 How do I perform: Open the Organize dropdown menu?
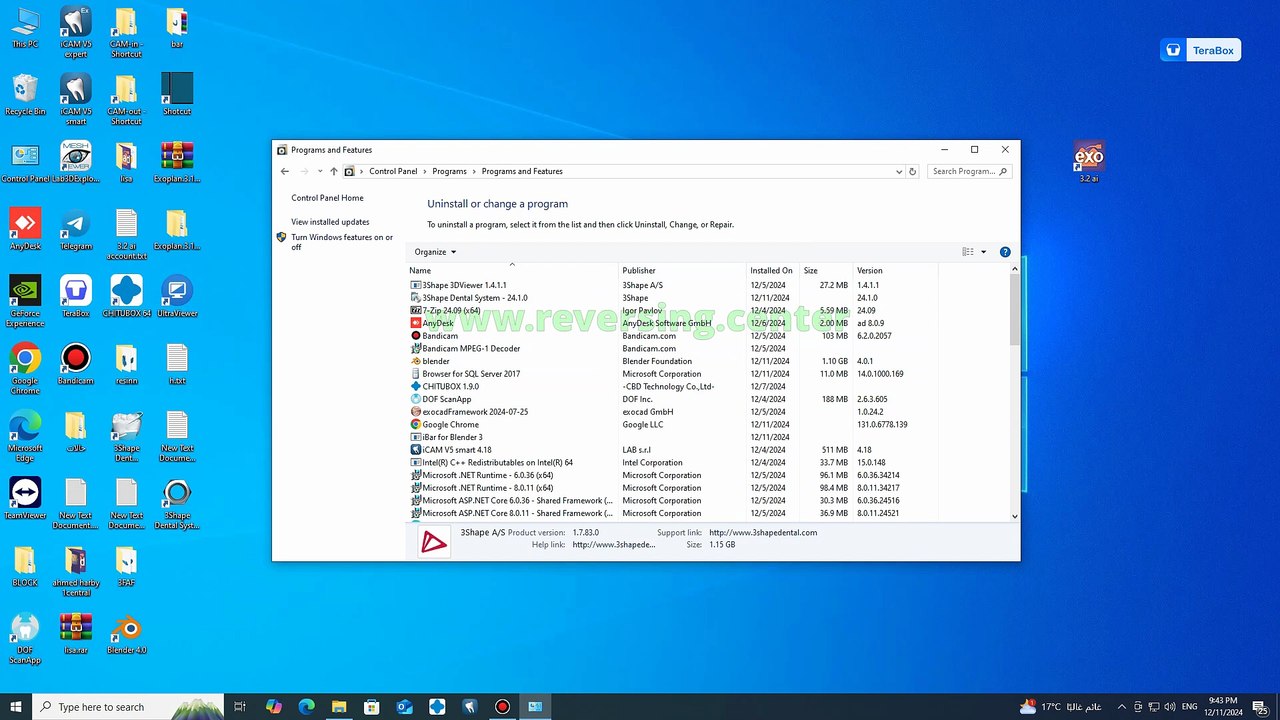(x=435, y=252)
